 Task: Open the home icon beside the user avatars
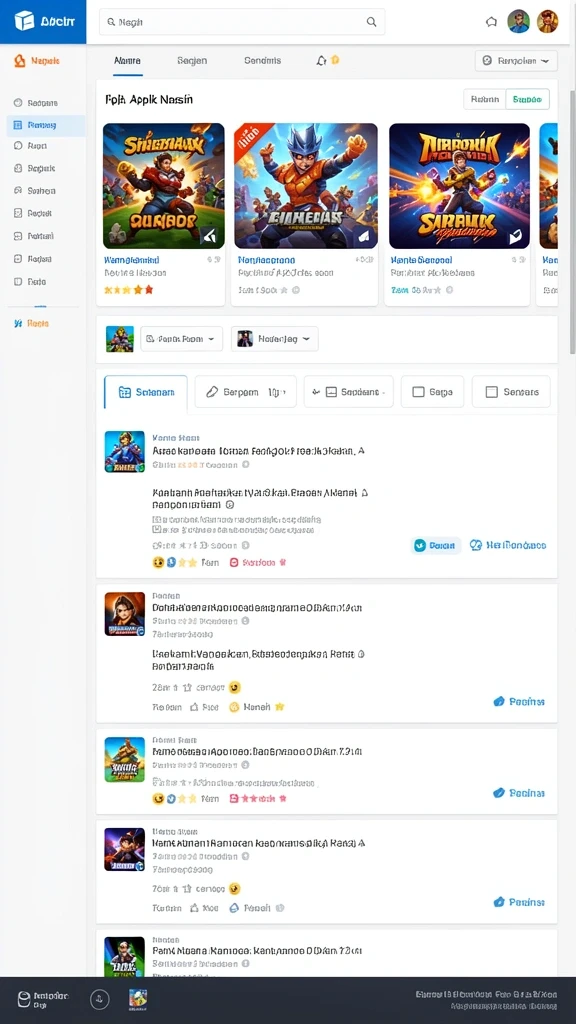coord(491,22)
